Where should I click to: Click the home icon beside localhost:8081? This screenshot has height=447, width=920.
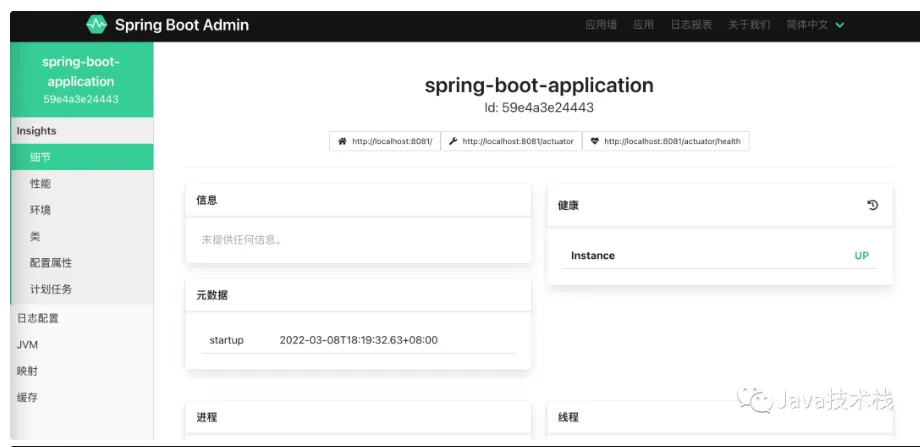click(x=342, y=141)
